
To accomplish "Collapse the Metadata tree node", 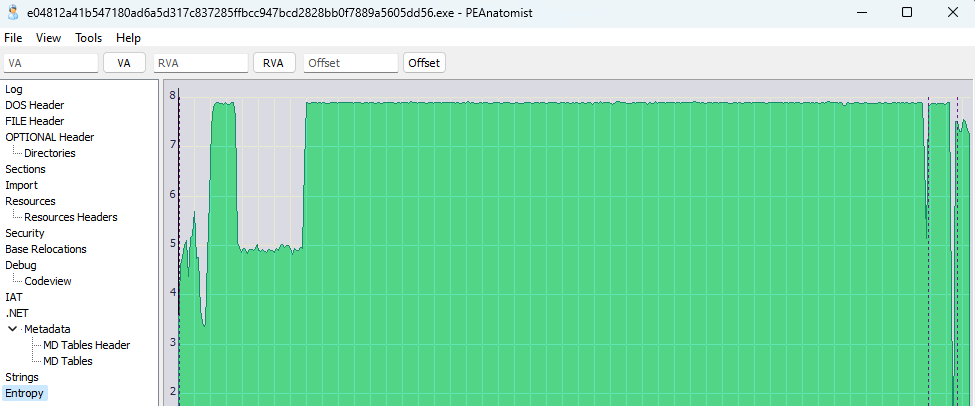I will point(12,329).
